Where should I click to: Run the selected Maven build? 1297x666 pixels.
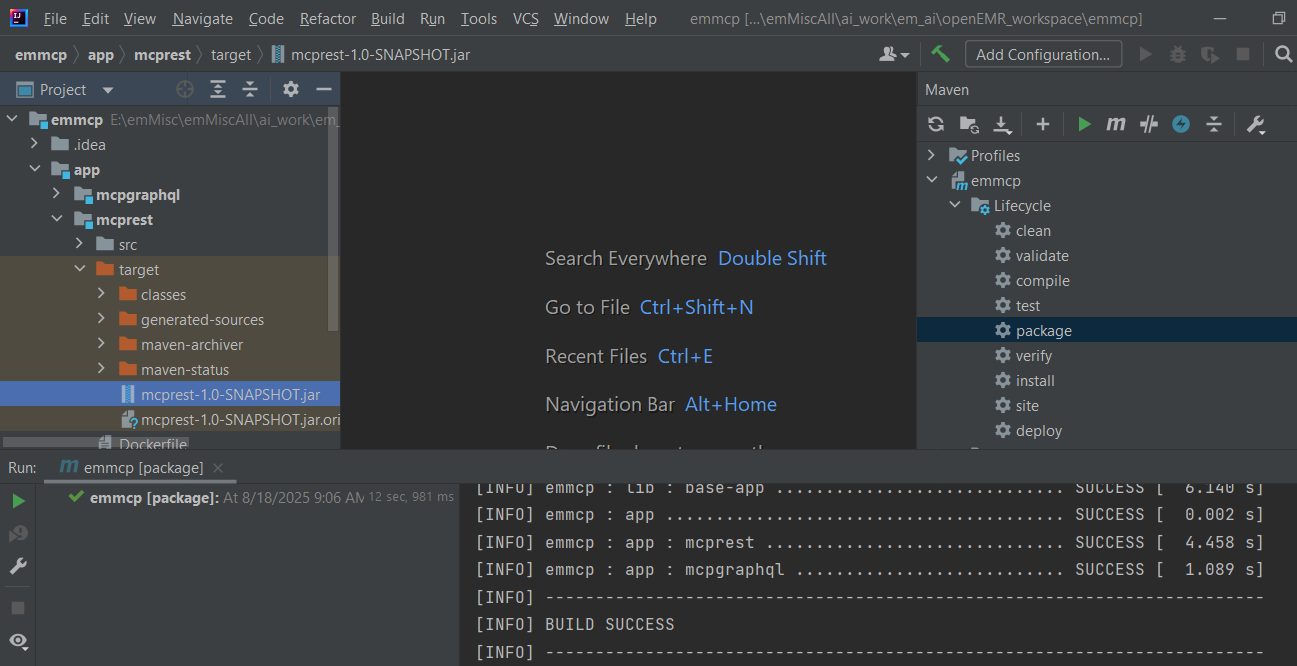click(x=1084, y=124)
